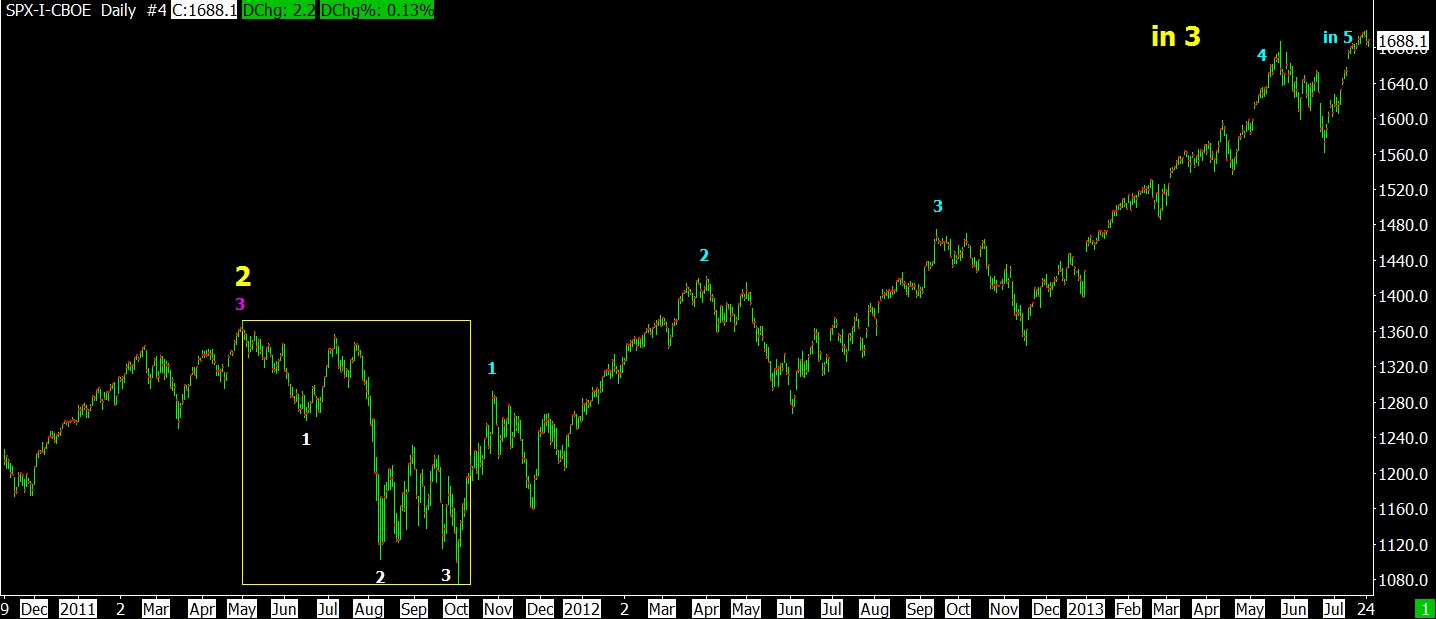Click the 2011 year marker on time axis
The image size is (1436, 619).
pyautogui.click(x=78, y=608)
